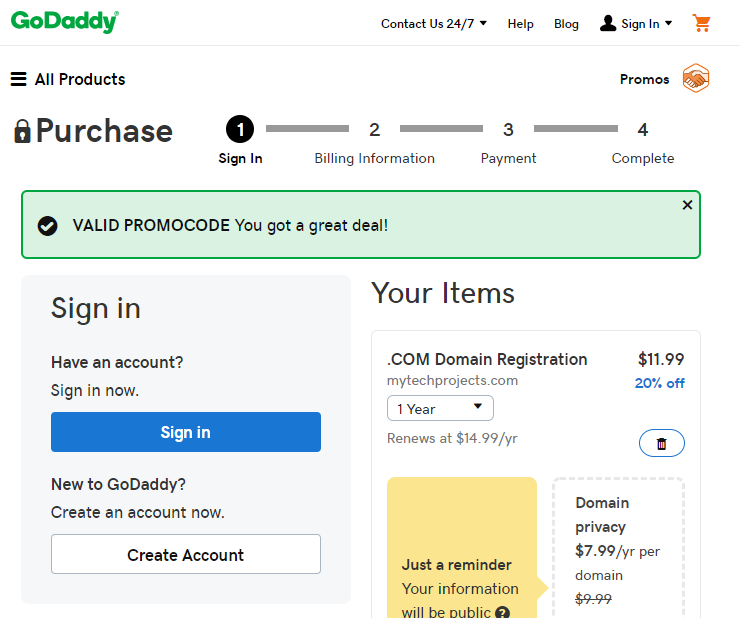
Task: Dismiss the valid promocode banner
Action: point(687,205)
